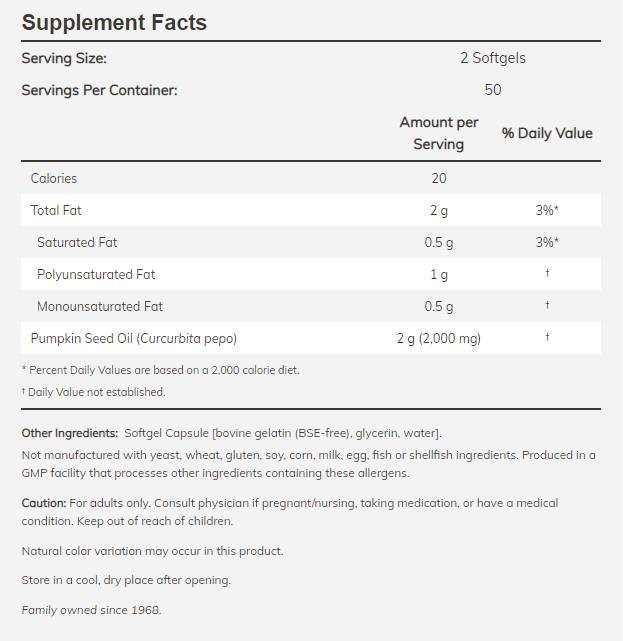The image size is (623, 641).
Task: Click the Family owned since 1968 text
Action: 91,609
